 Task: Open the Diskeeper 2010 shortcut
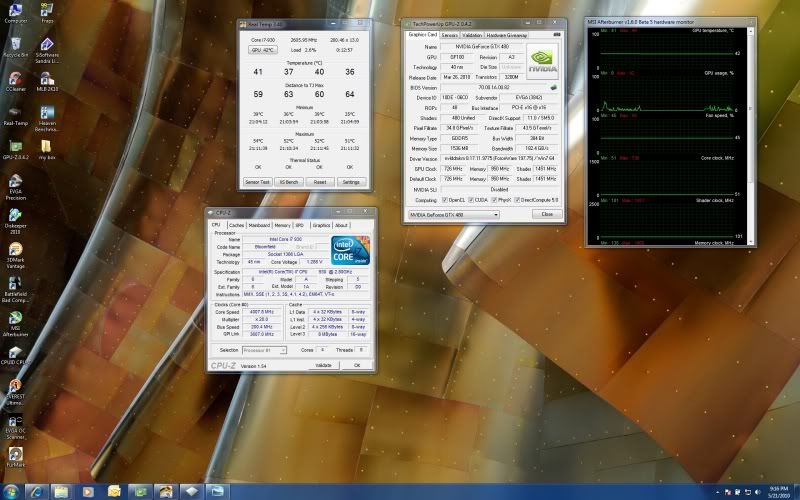click(x=15, y=221)
